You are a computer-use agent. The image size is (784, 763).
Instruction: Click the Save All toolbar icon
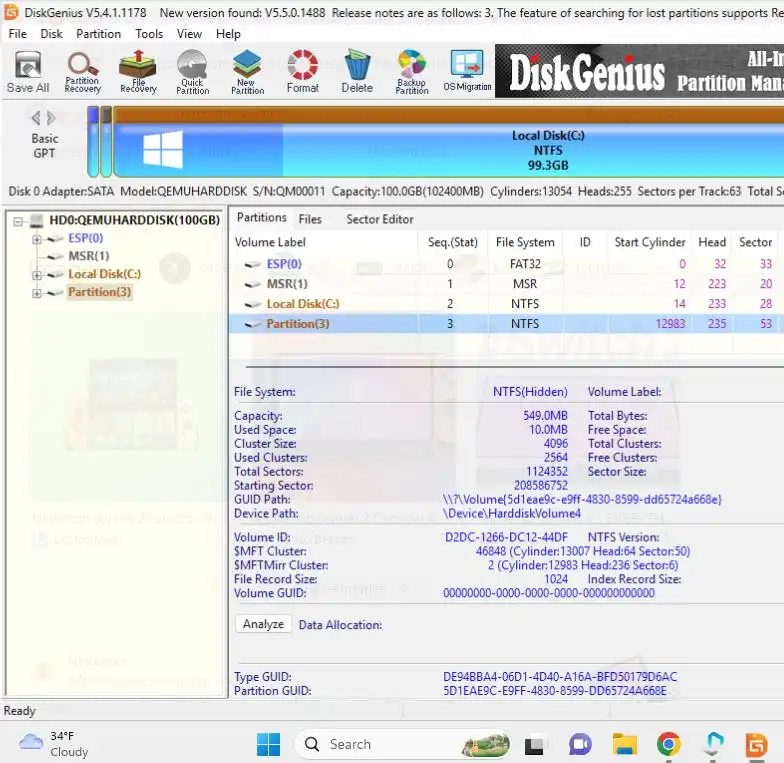pyautogui.click(x=28, y=72)
